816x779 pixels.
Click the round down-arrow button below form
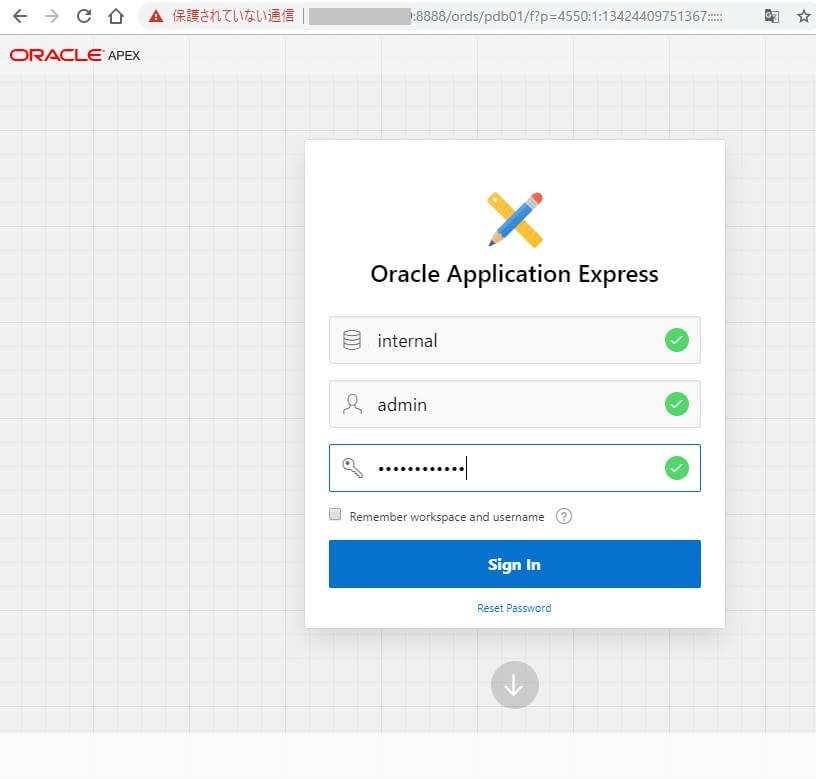tap(515, 685)
